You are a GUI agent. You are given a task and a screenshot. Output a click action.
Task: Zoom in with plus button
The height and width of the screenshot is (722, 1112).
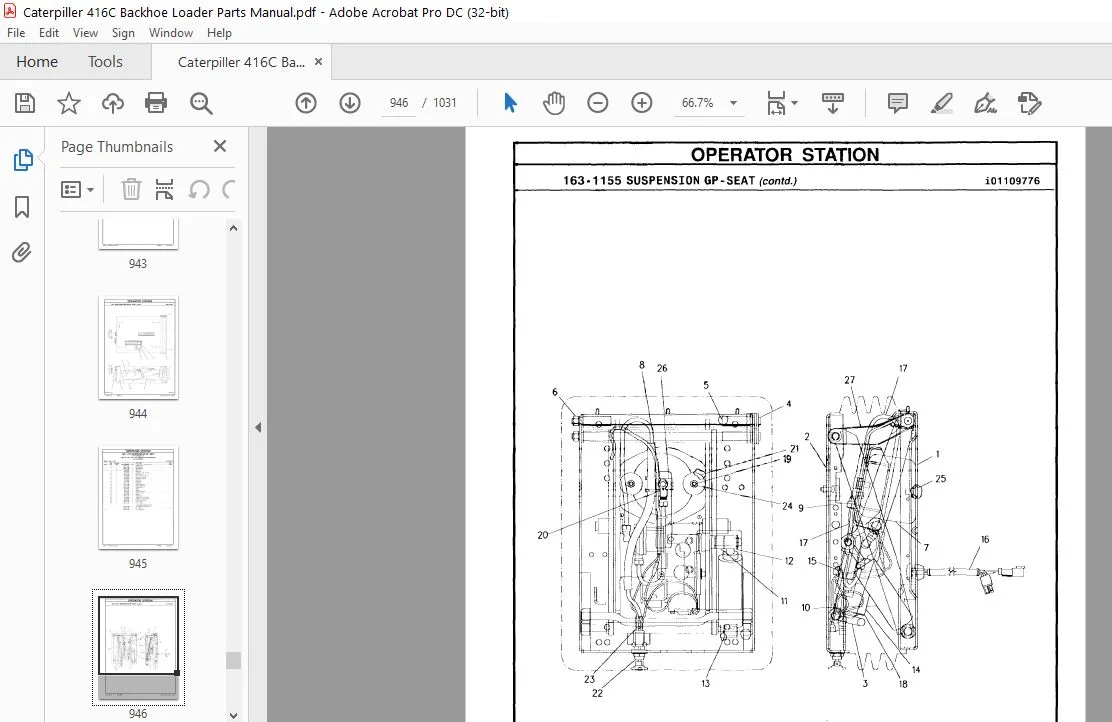click(x=642, y=103)
